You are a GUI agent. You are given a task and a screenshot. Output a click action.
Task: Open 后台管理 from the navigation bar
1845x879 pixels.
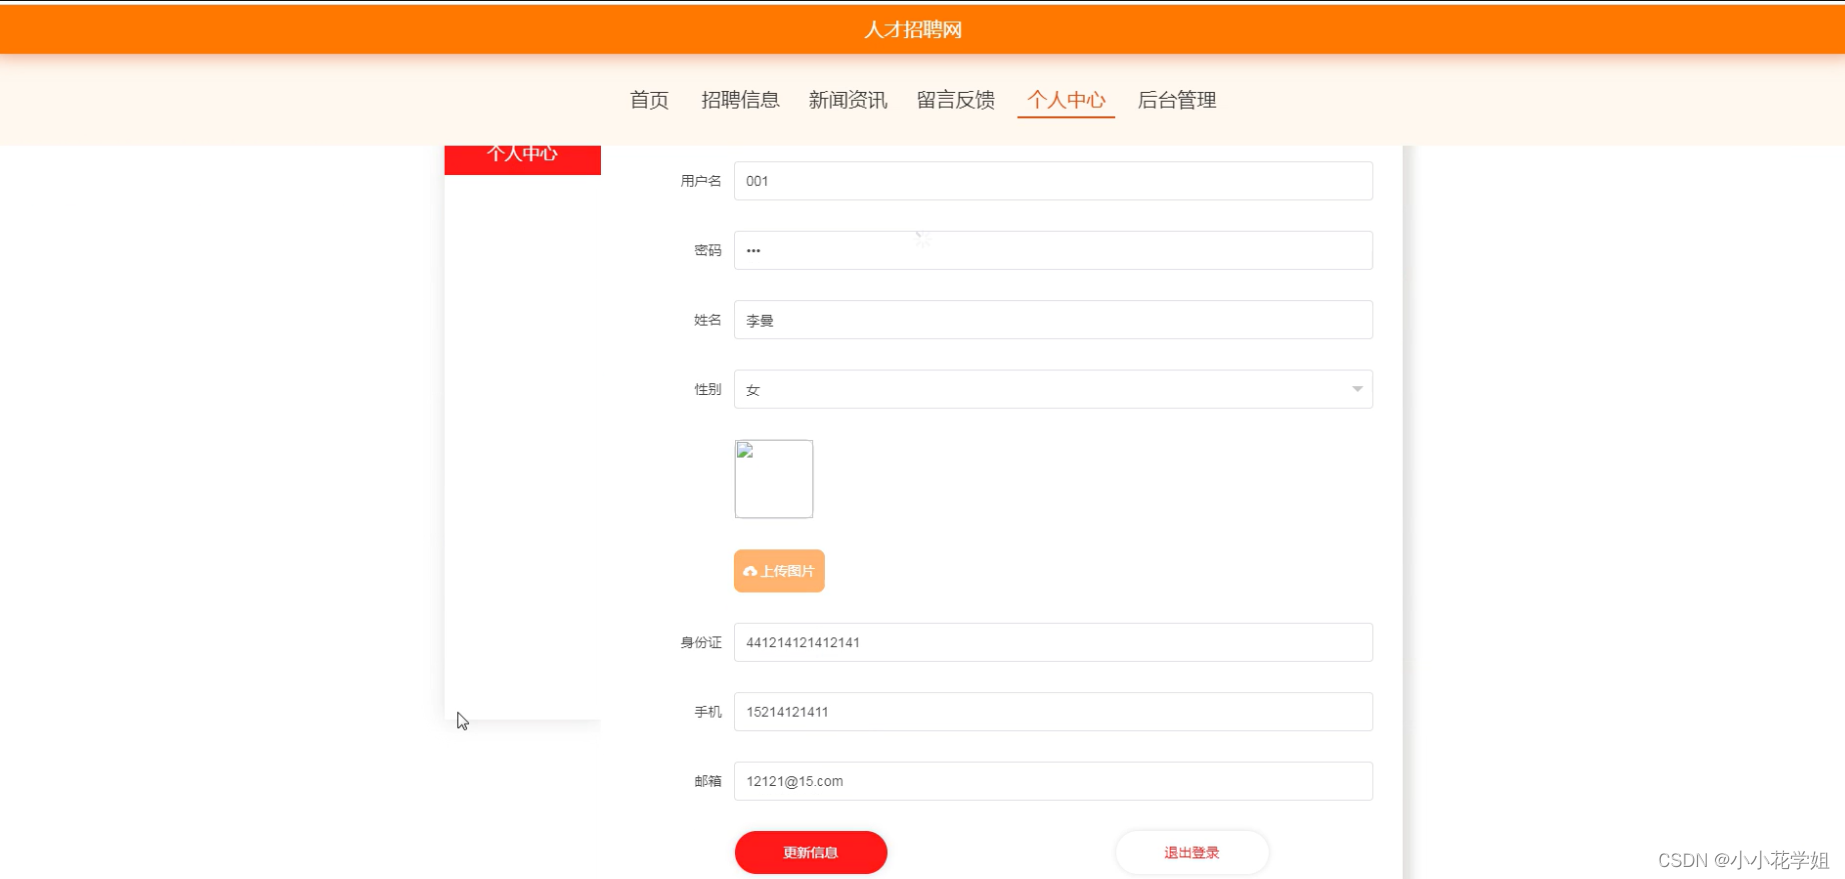(1177, 100)
